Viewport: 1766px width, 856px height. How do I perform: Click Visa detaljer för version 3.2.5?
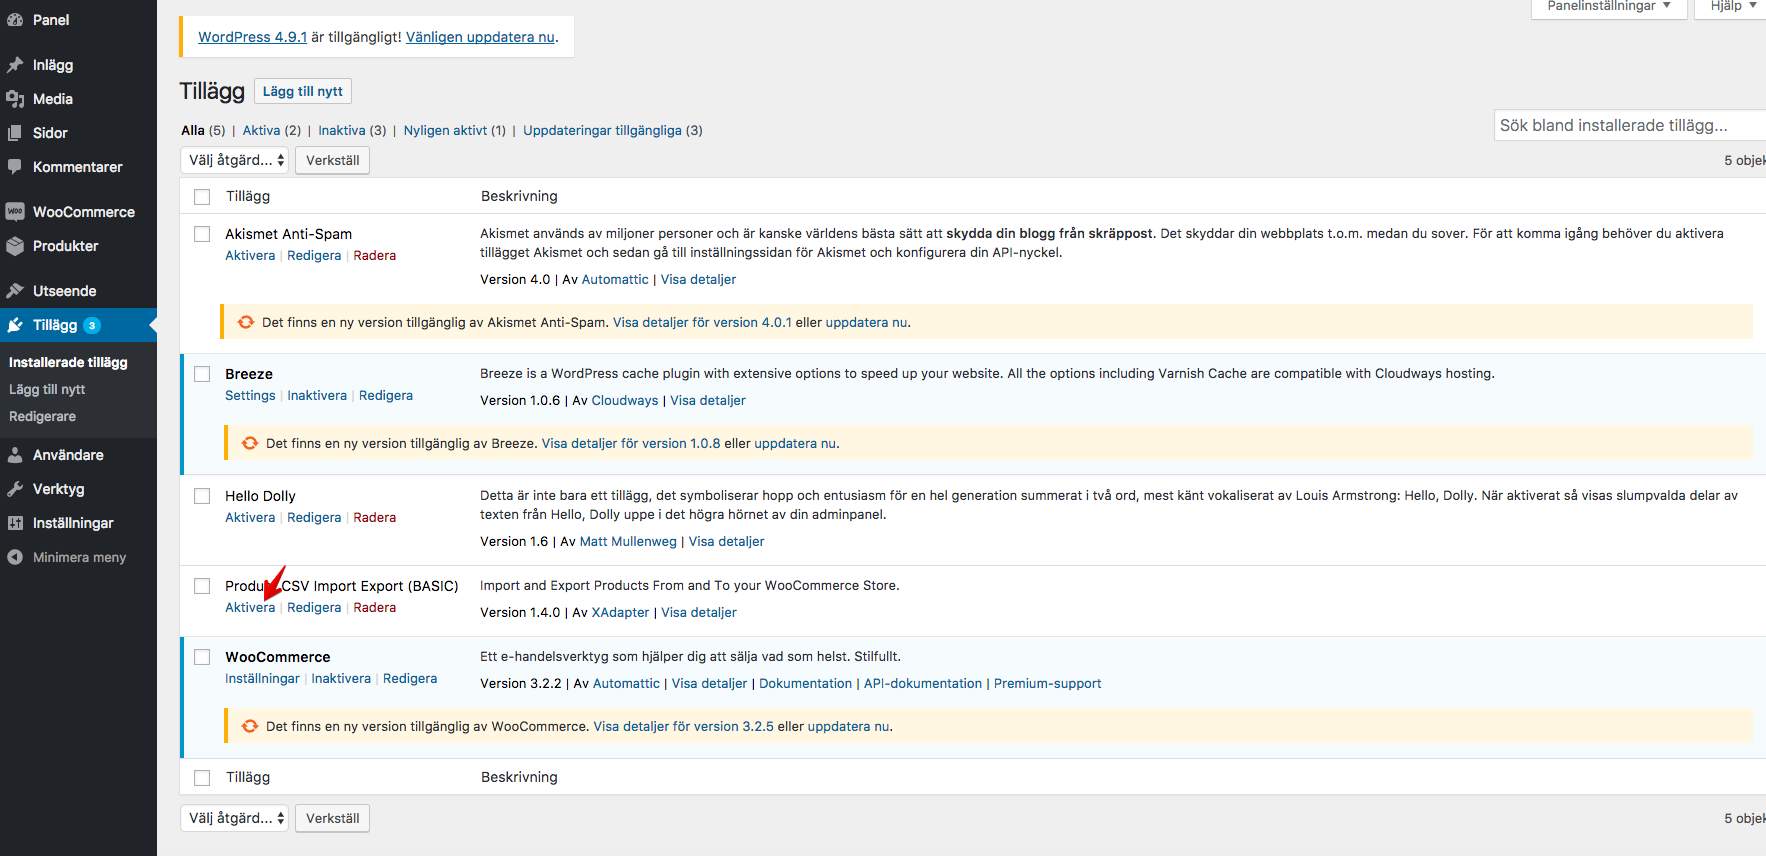pyautogui.click(x=683, y=726)
